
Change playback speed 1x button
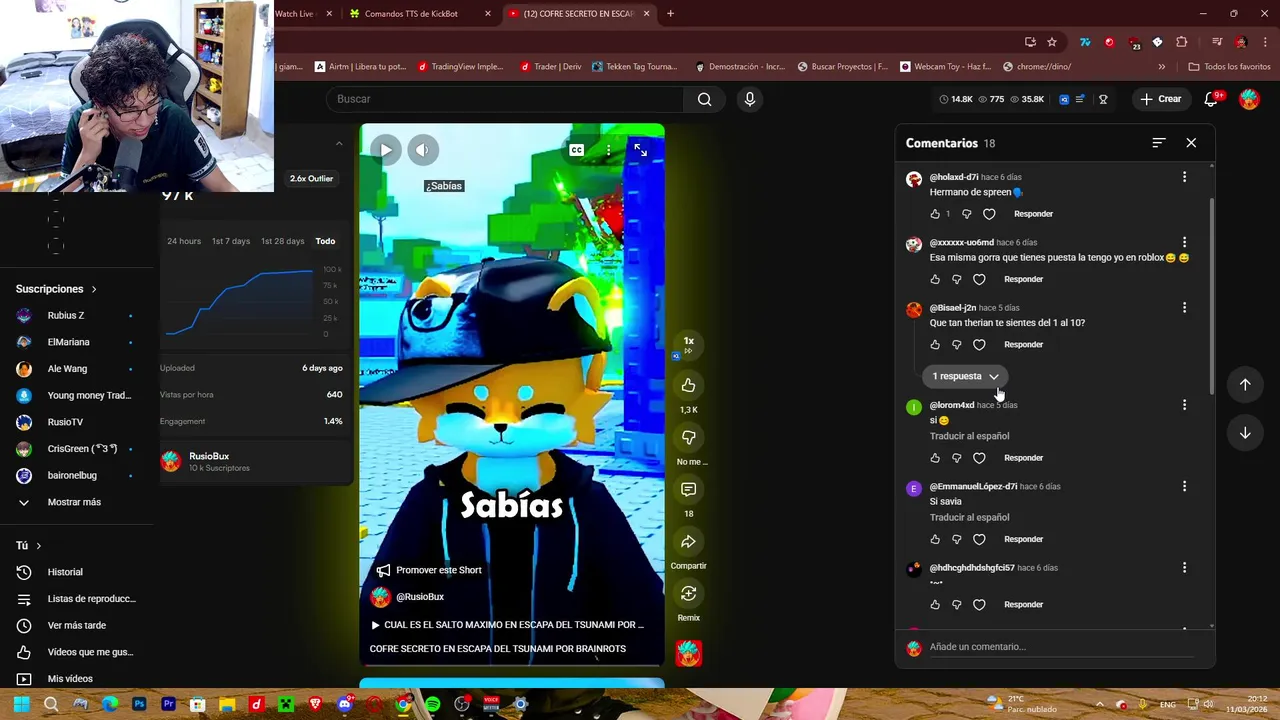pos(688,345)
